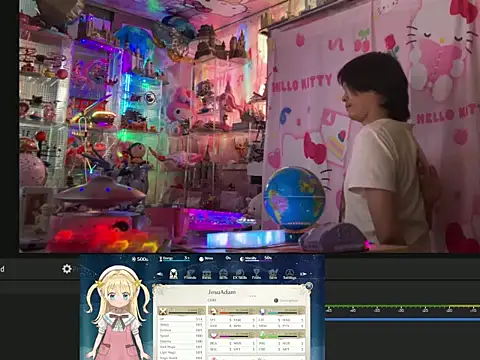Click the 500G gold counter
This screenshot has width=480, height=360.
[x=140, y=259]
